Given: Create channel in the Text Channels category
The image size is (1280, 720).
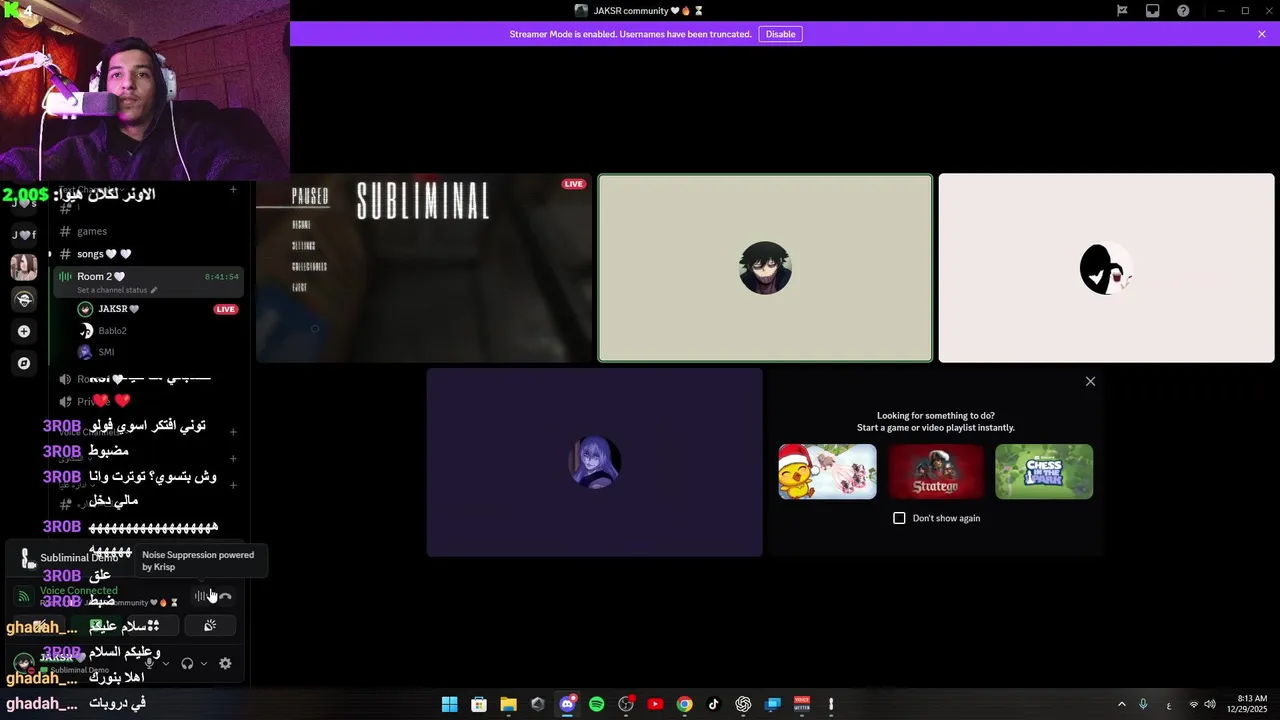Looking at the screenshot, I should point(233,189).
